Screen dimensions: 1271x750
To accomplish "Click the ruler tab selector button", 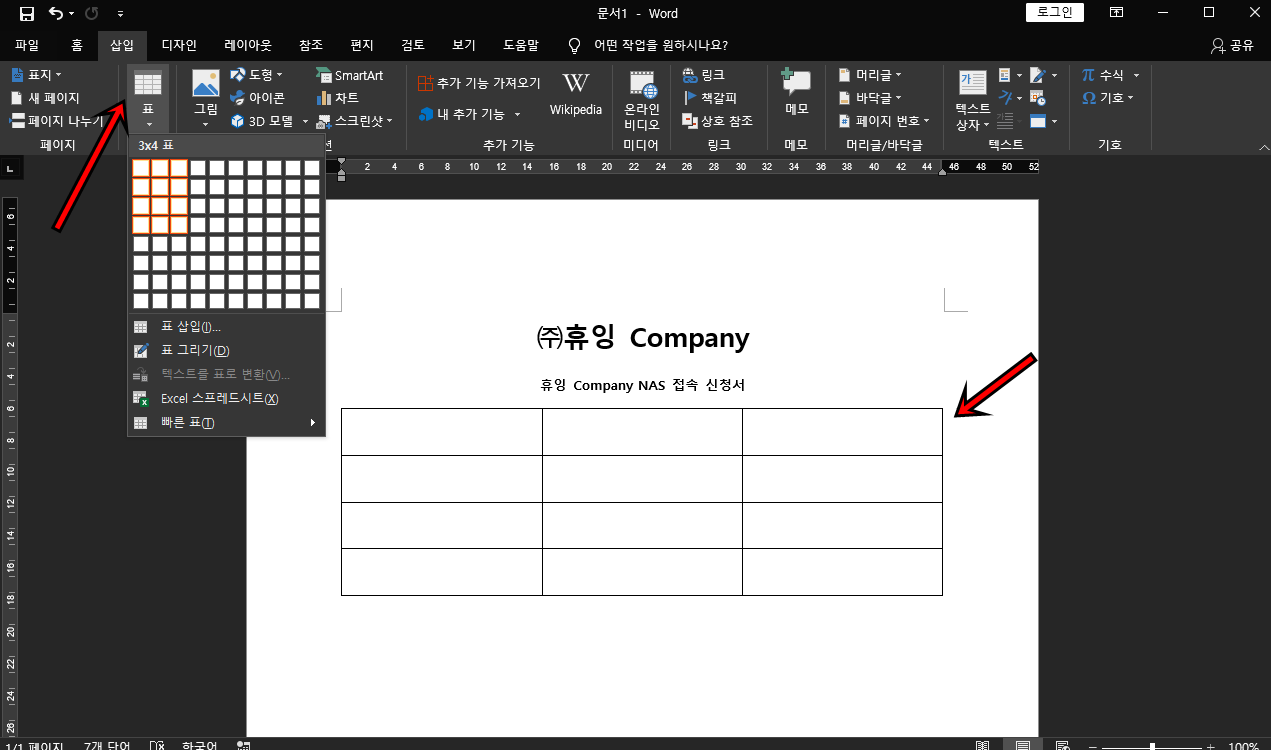I will pyautogui.click(x=12, y=170).
